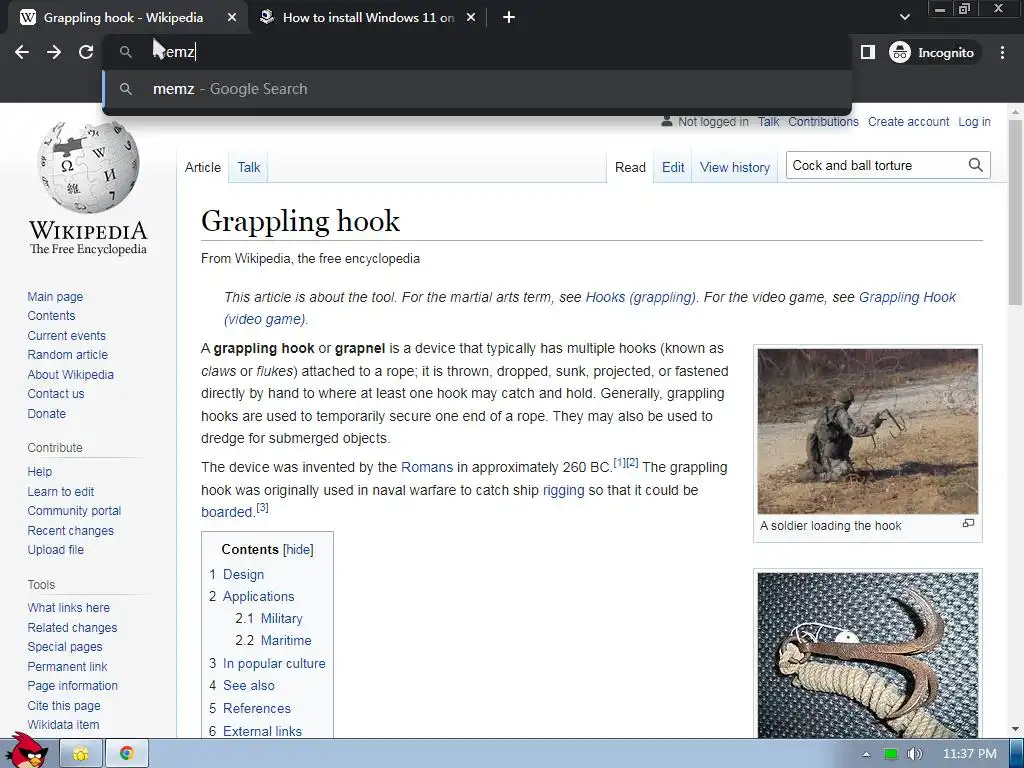Open the Recent changes link
1024x768 pixels.
(x=71, y=530)
